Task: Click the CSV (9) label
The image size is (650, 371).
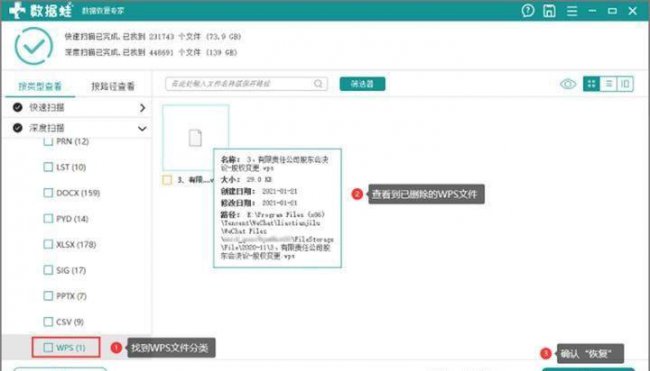Action: pyautogui.click(x=70, y=322)
